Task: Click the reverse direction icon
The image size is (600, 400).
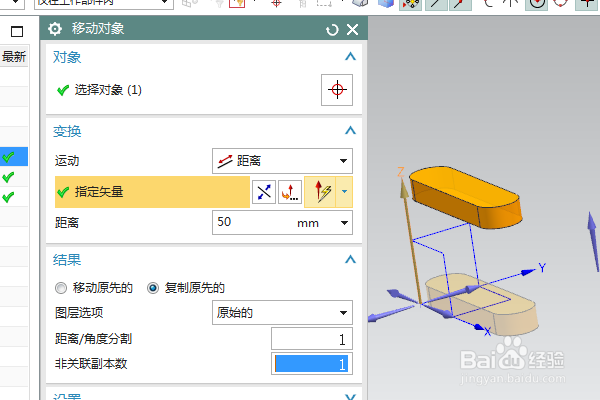Action: (x=264, y=192)
